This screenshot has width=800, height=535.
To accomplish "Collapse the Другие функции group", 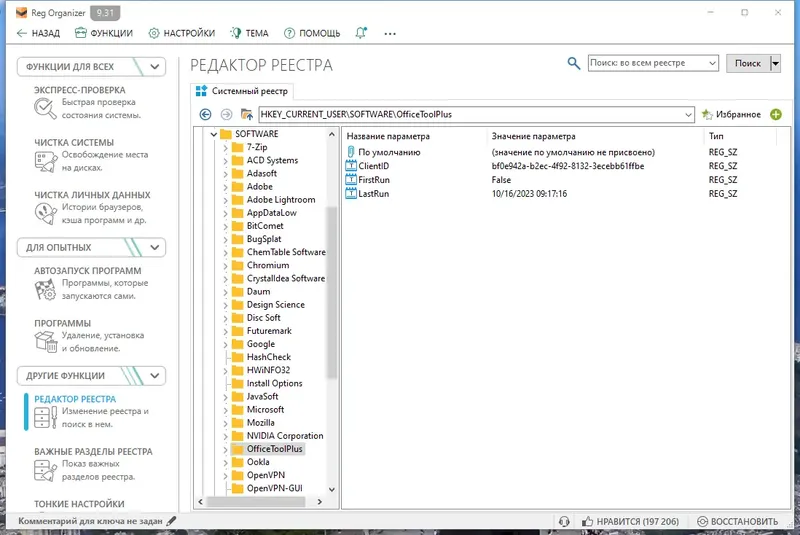I will click(x=155, y=376).
